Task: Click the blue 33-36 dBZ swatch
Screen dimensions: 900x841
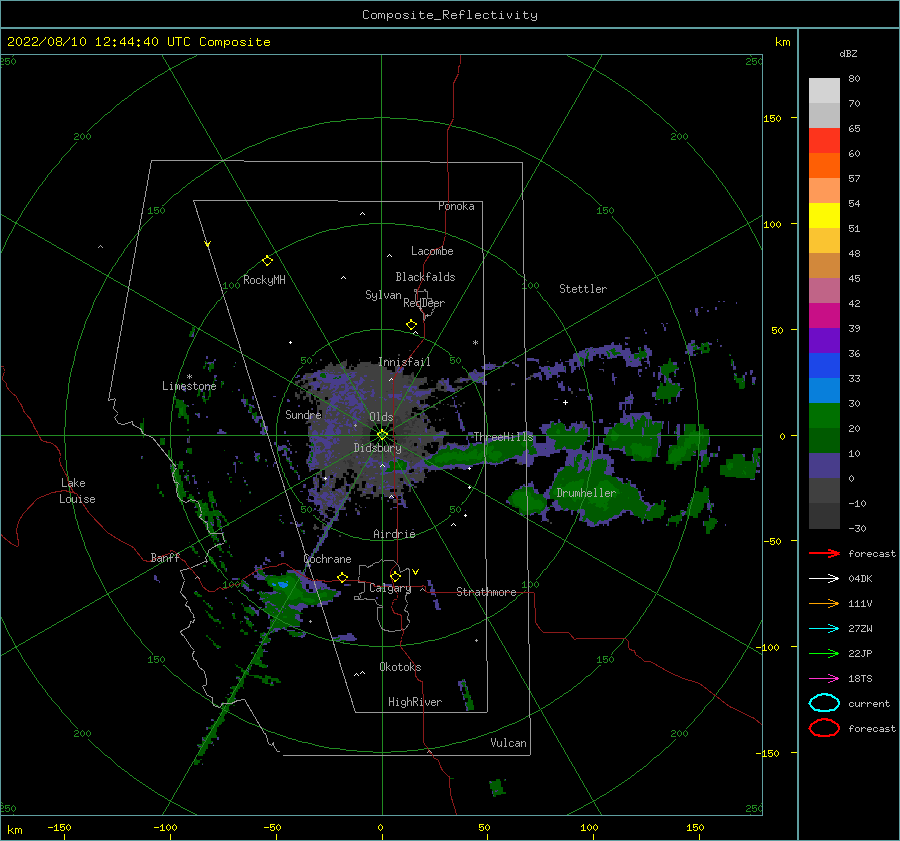Action: point(824,366)
